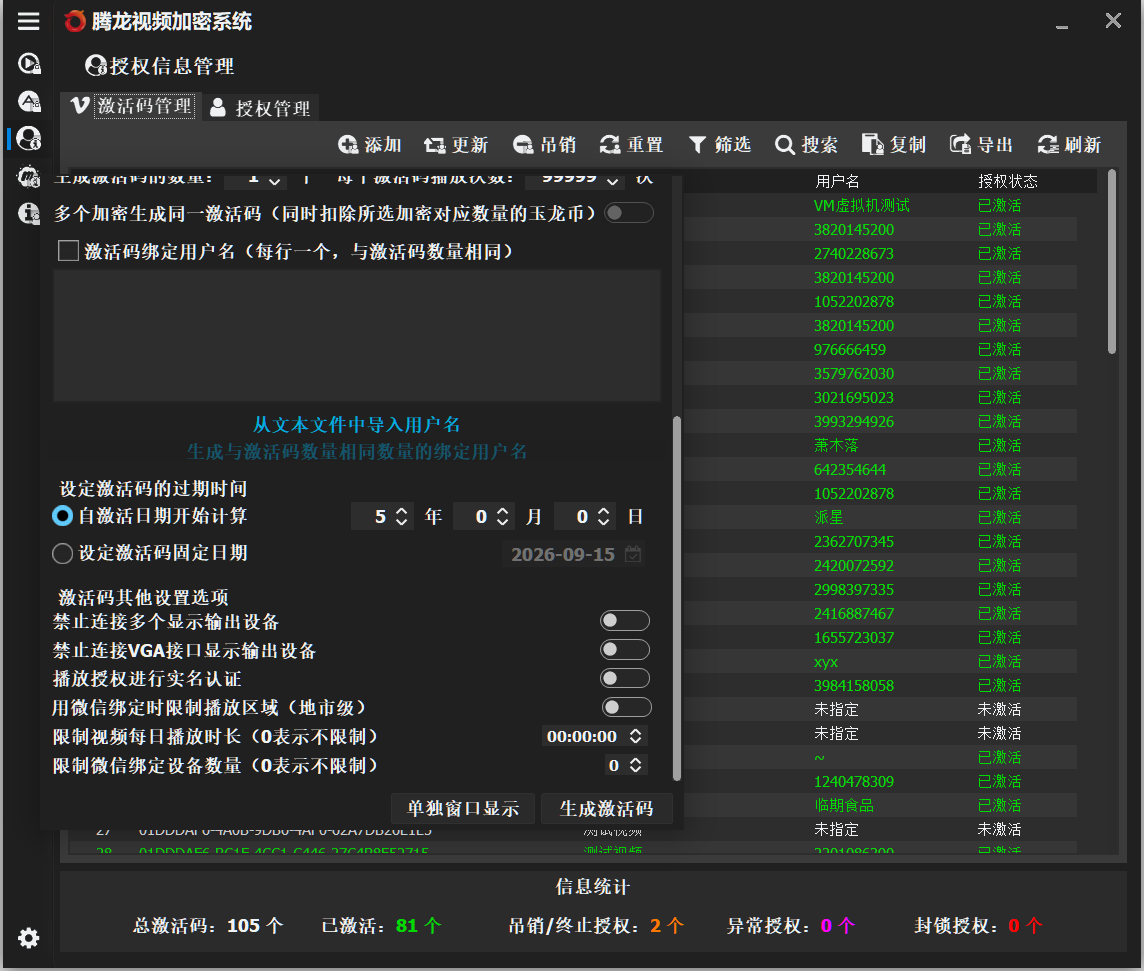Click the 用户名 column header
Screen dimensions: 1144x971
(837, 181)
